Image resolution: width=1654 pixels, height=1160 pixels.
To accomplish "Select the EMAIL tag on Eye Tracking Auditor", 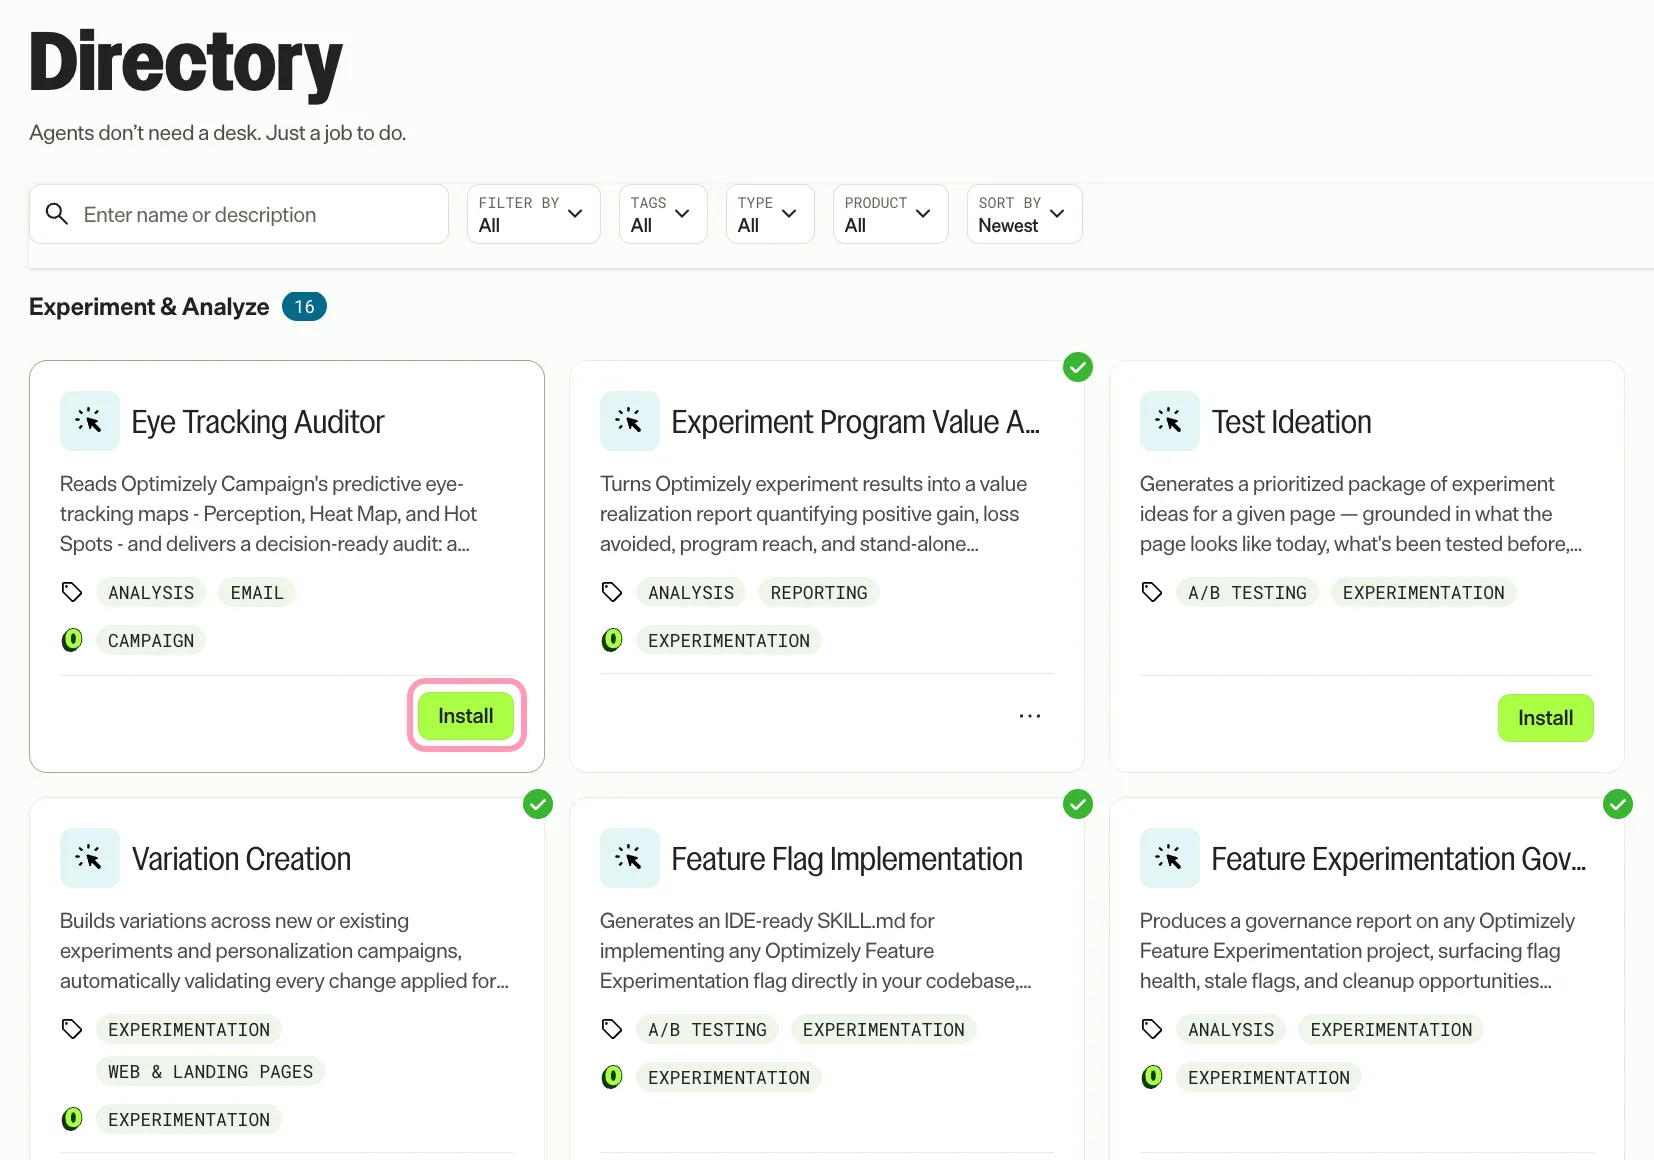I will click(x=257, y=593).
